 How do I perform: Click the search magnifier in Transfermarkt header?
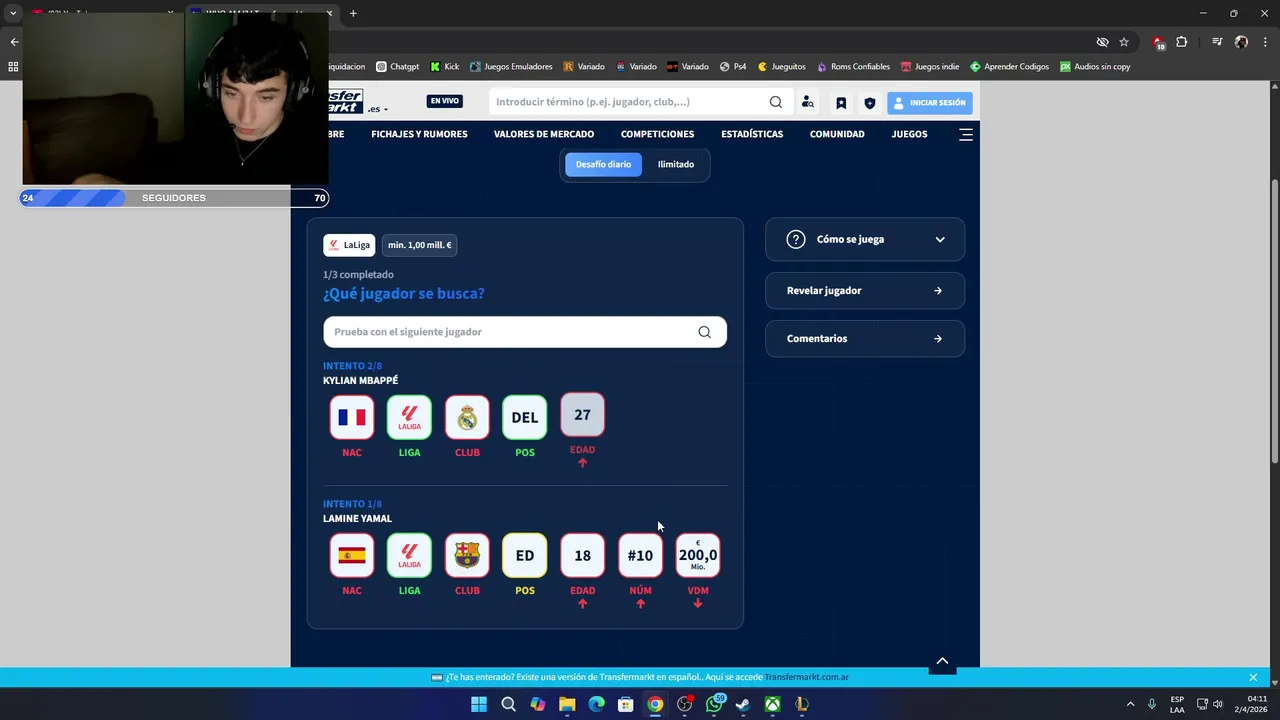click(776, 102)
